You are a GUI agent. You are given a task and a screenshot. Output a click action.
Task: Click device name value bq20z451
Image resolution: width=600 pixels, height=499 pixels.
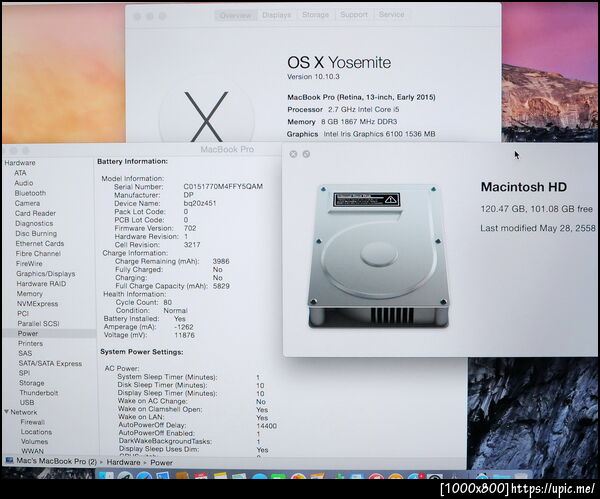pos(200,203)
